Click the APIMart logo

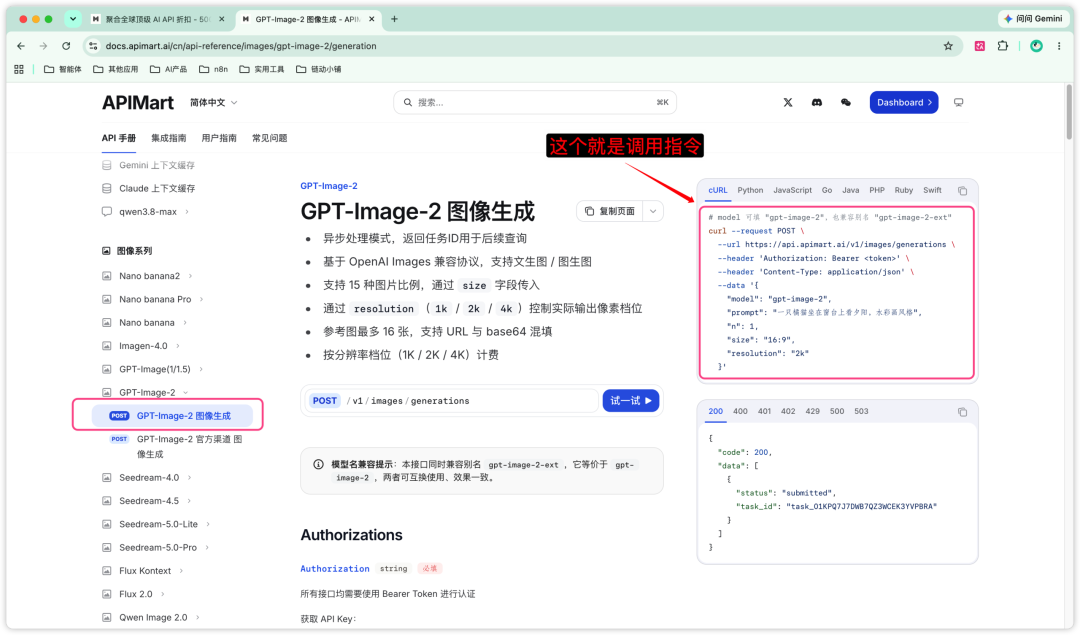click(x=138, y=103)
